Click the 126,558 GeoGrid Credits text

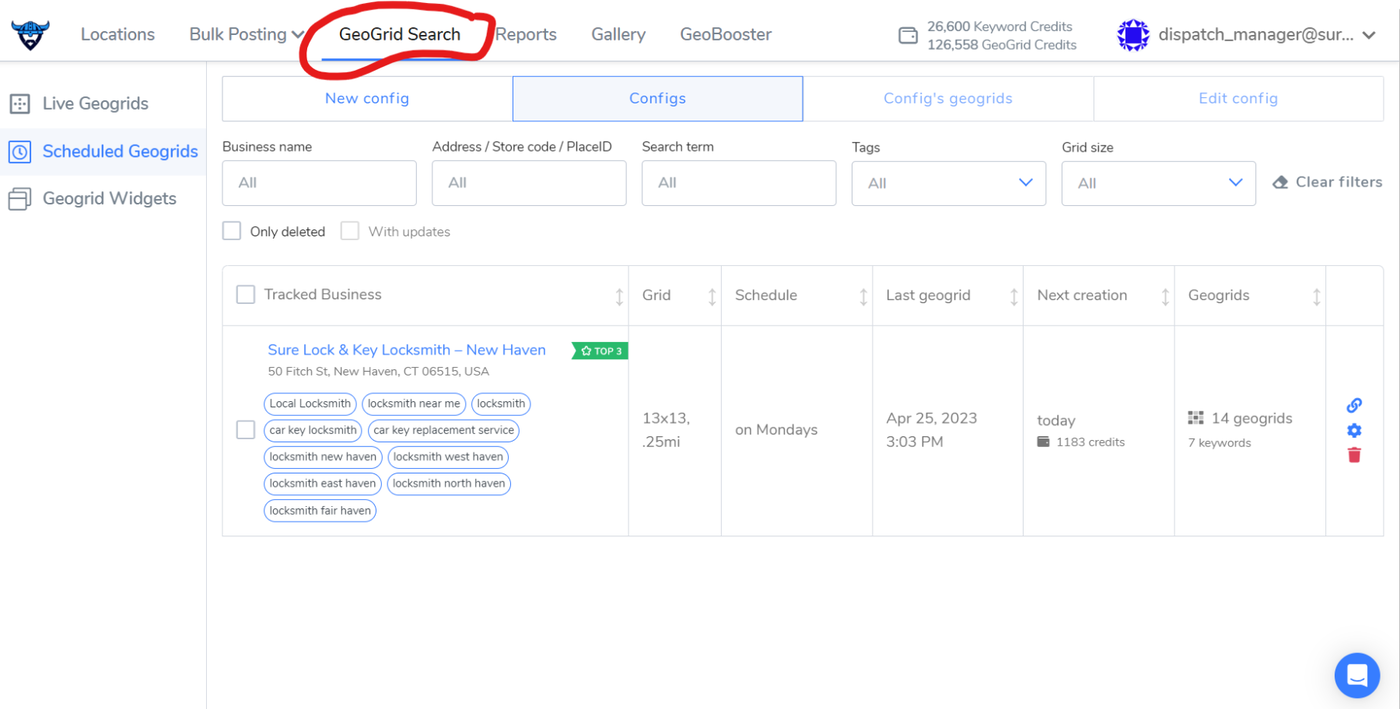[x=1002, y=45]
